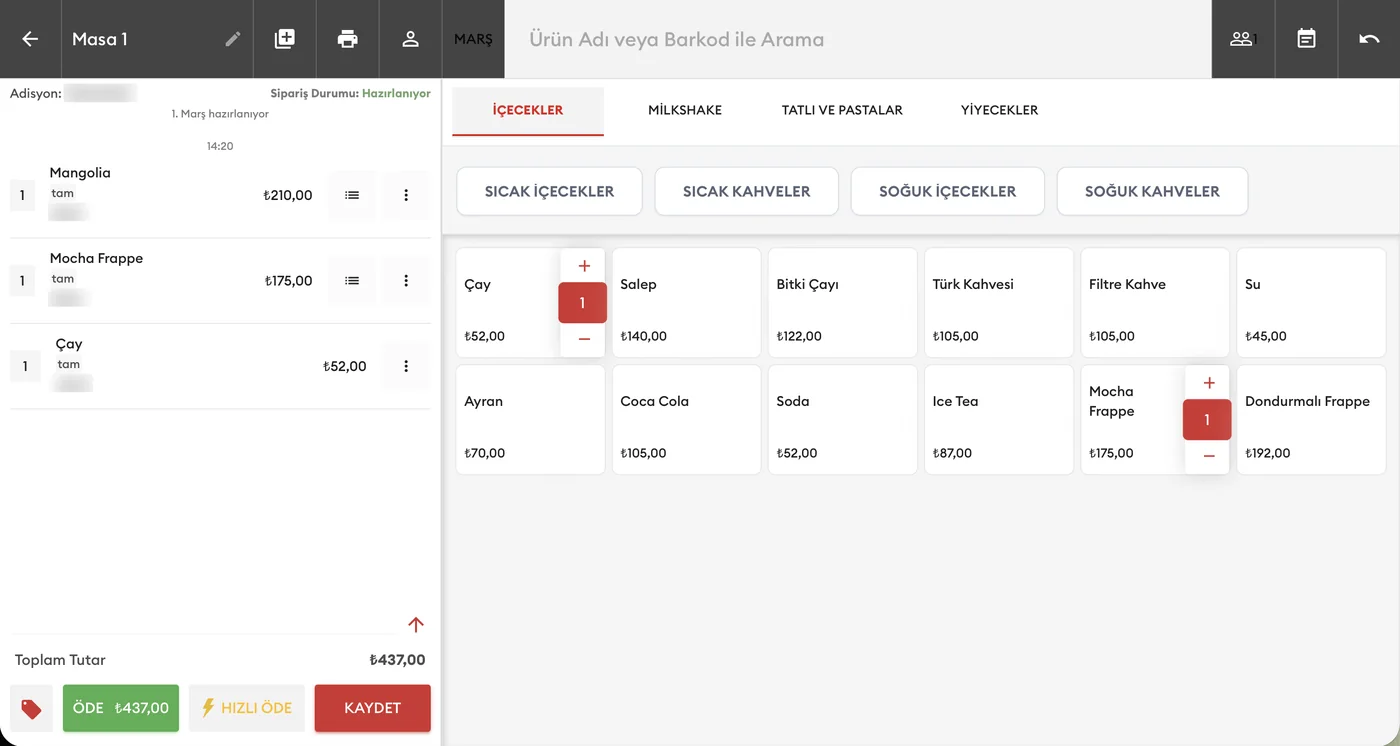
Task: Assign a customer via the person icon
Action: tap(410, 39)
